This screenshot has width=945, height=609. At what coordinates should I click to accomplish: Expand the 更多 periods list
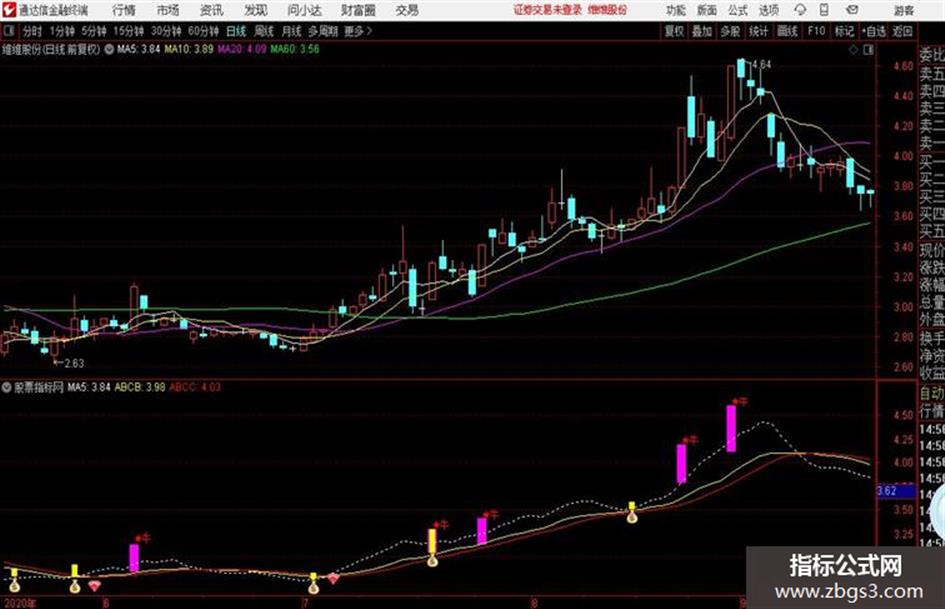coord(358,31)
